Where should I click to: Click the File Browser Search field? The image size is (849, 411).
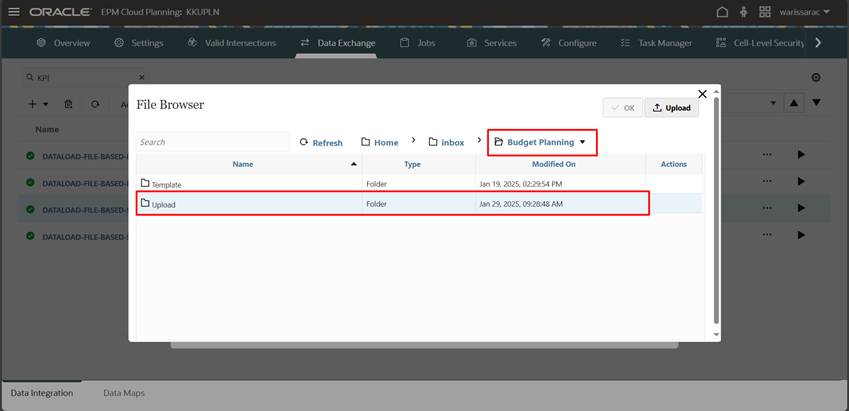click(x=212, y=142)
